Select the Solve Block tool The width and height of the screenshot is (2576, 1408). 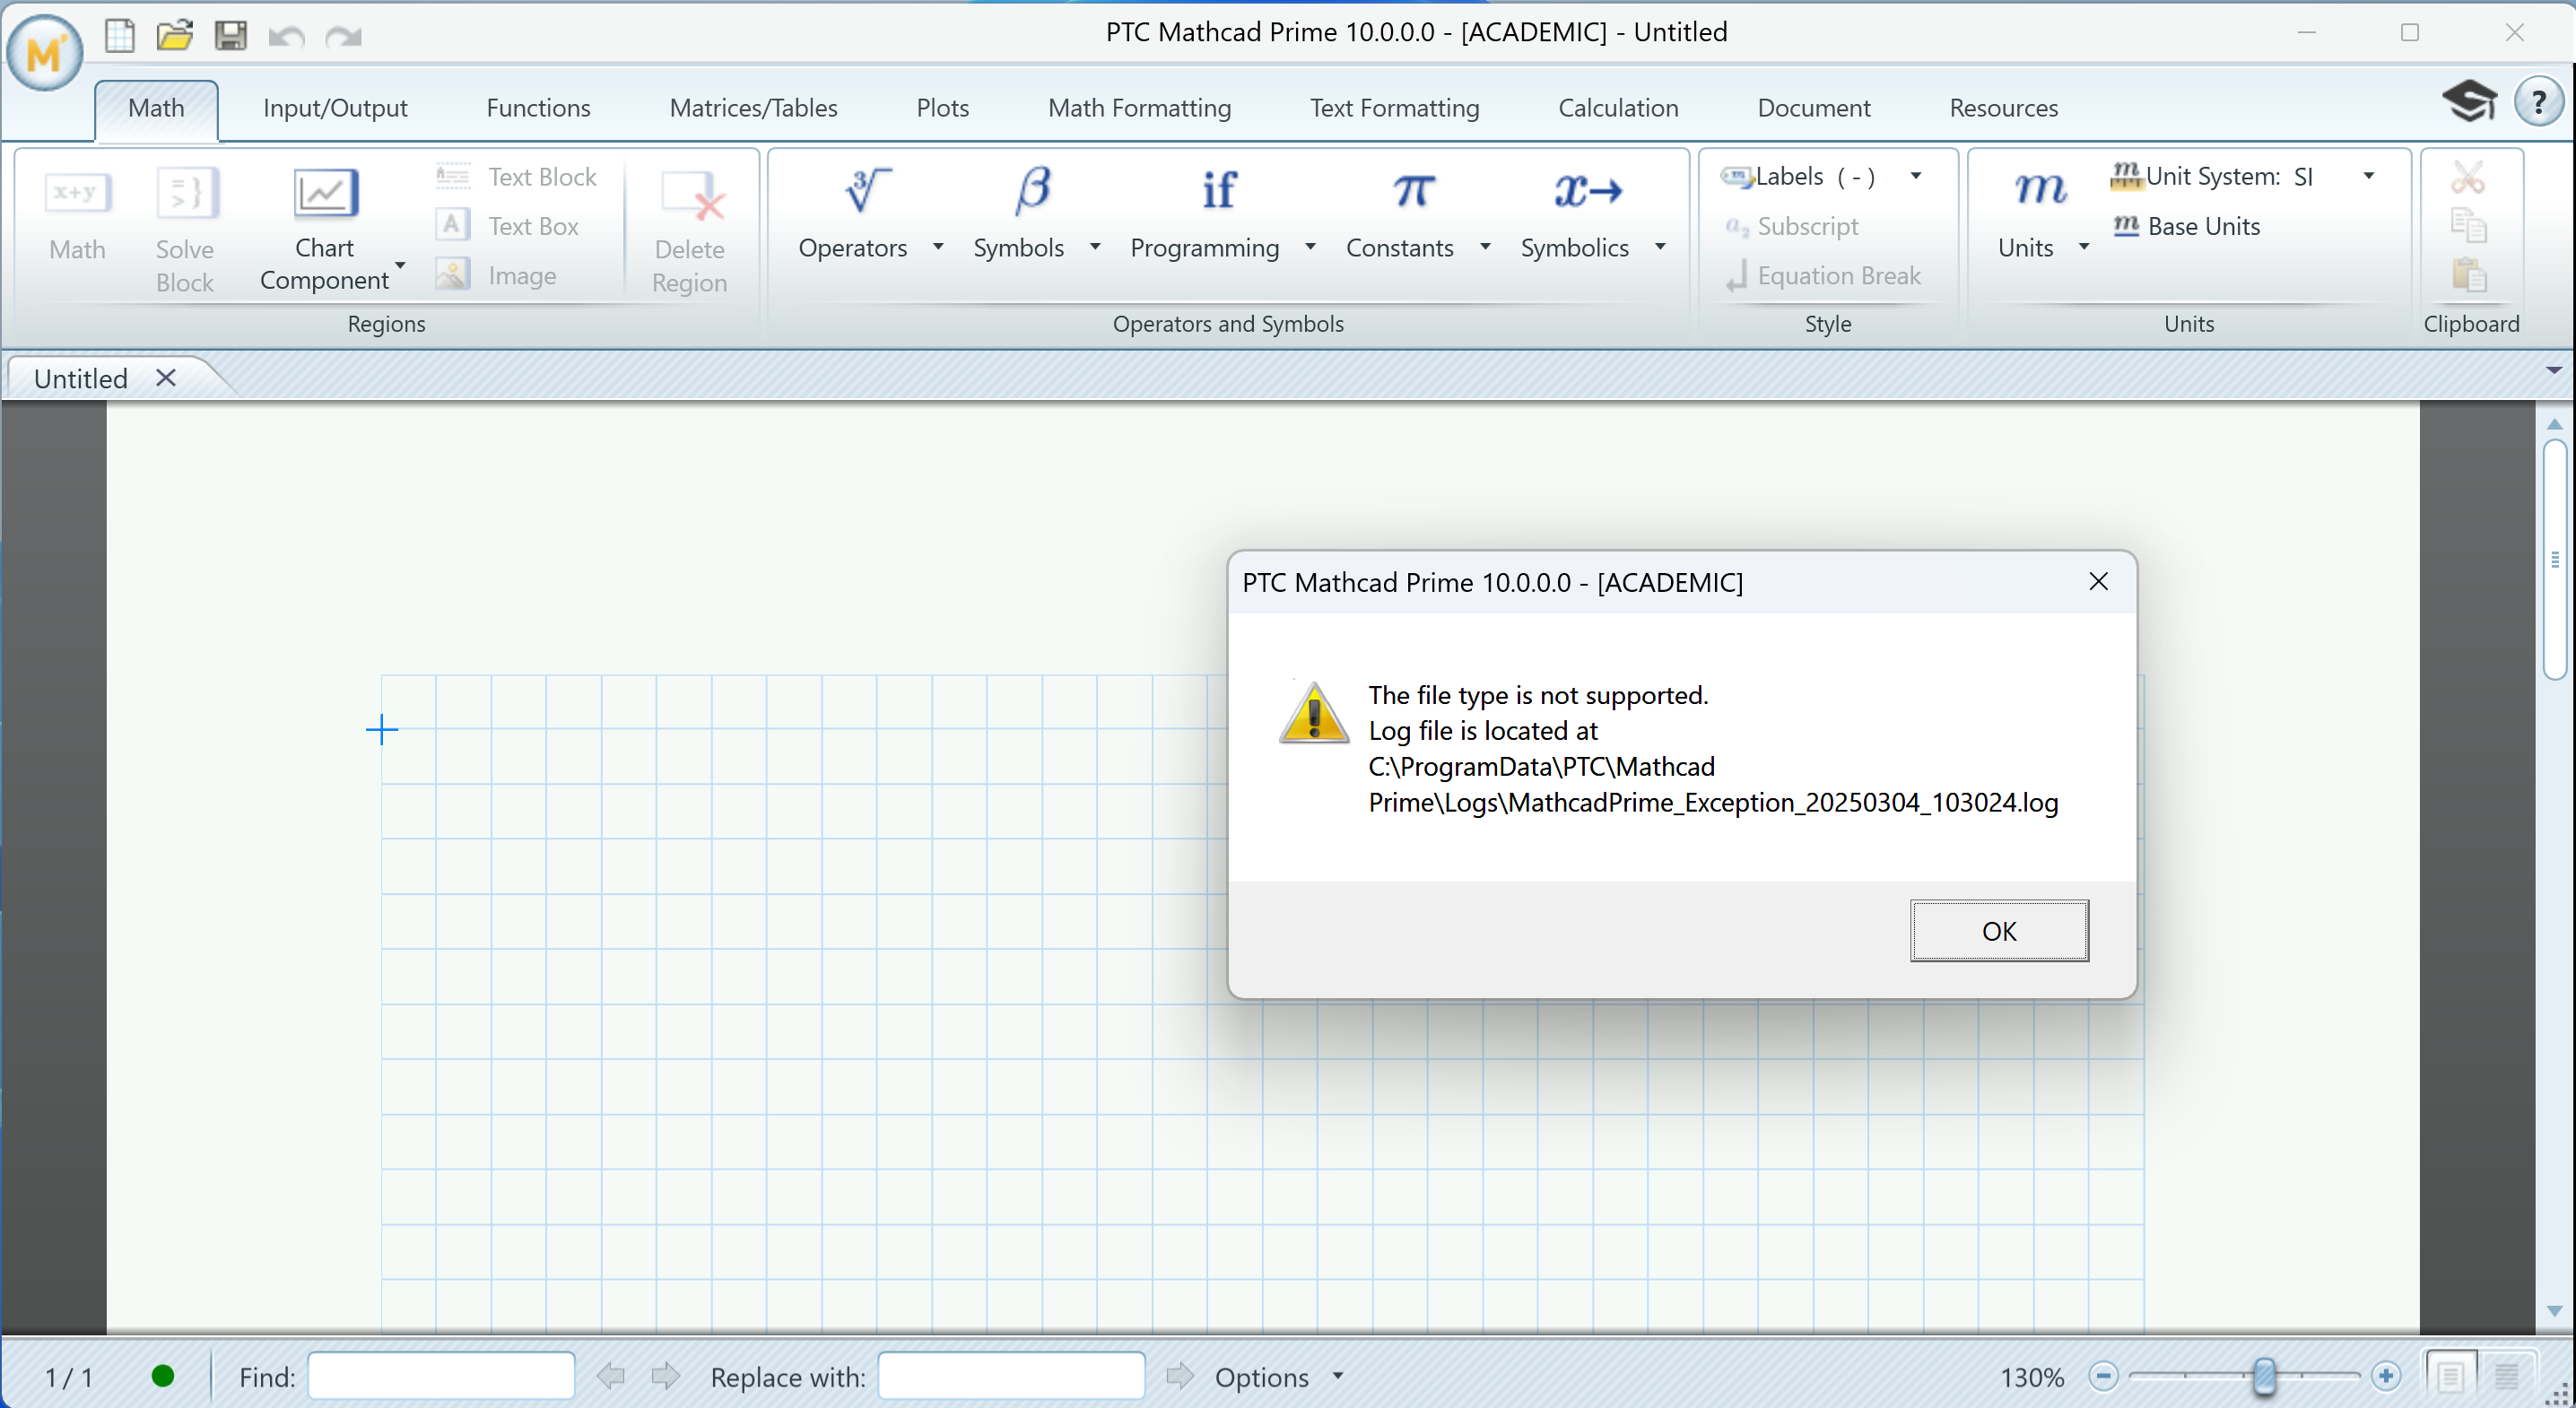[184, 228]
